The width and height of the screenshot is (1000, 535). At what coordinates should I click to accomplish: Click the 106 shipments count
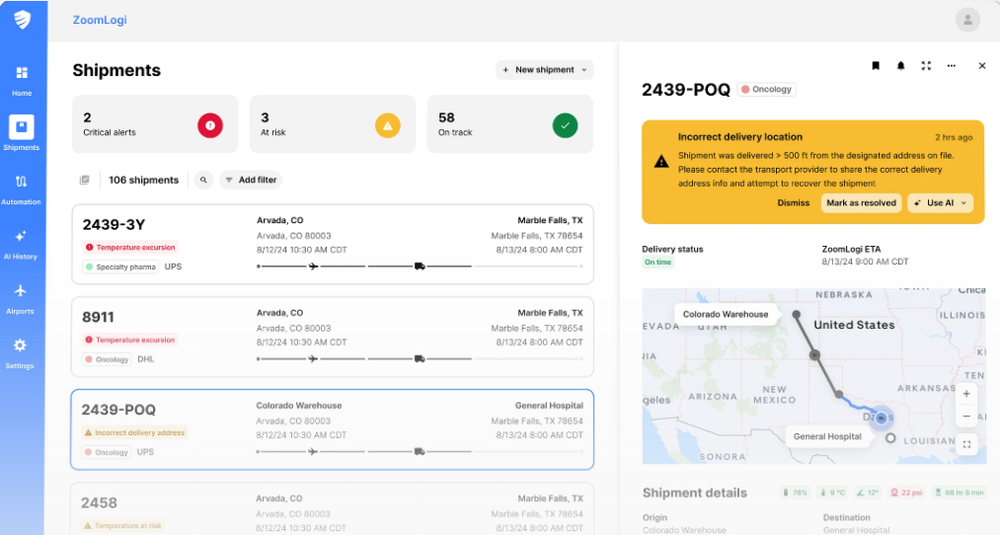[x=143, y=180]
